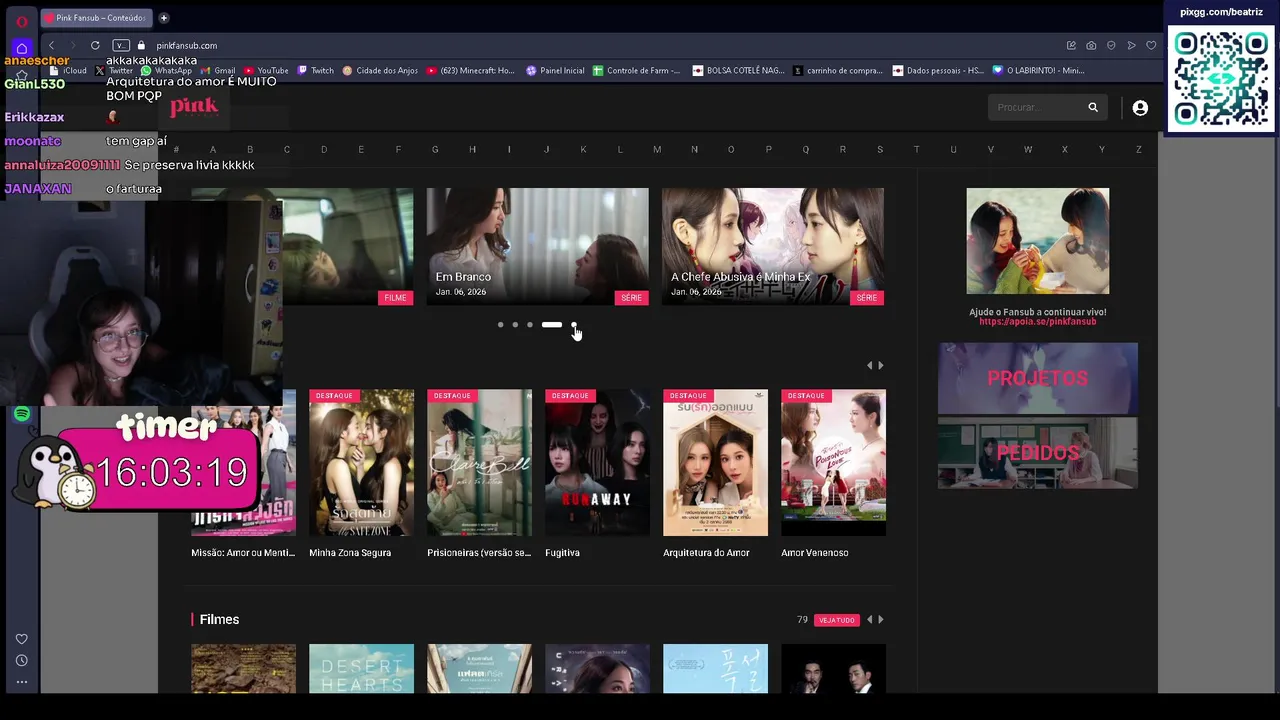Click next arrow of Destaque row

point(880,366)
